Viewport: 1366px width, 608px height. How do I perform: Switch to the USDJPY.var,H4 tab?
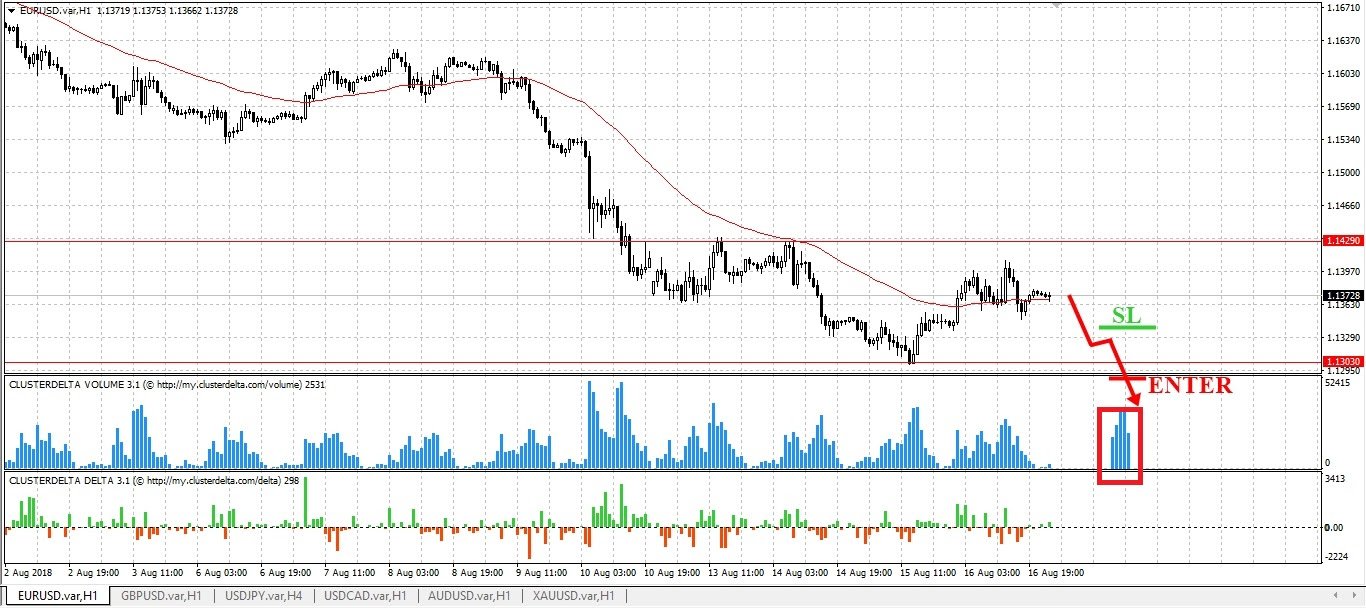pos(264,596)
